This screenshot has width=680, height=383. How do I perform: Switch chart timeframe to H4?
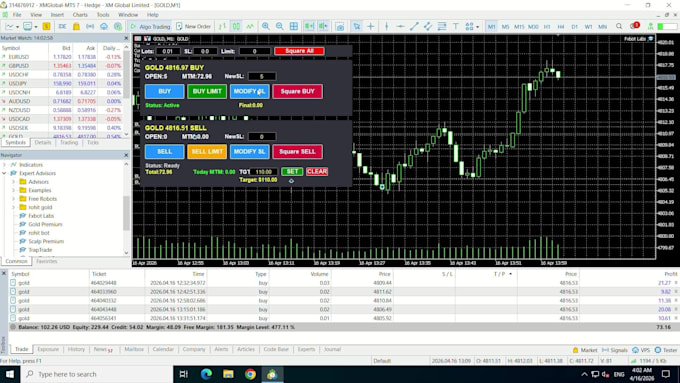[561, 26]
